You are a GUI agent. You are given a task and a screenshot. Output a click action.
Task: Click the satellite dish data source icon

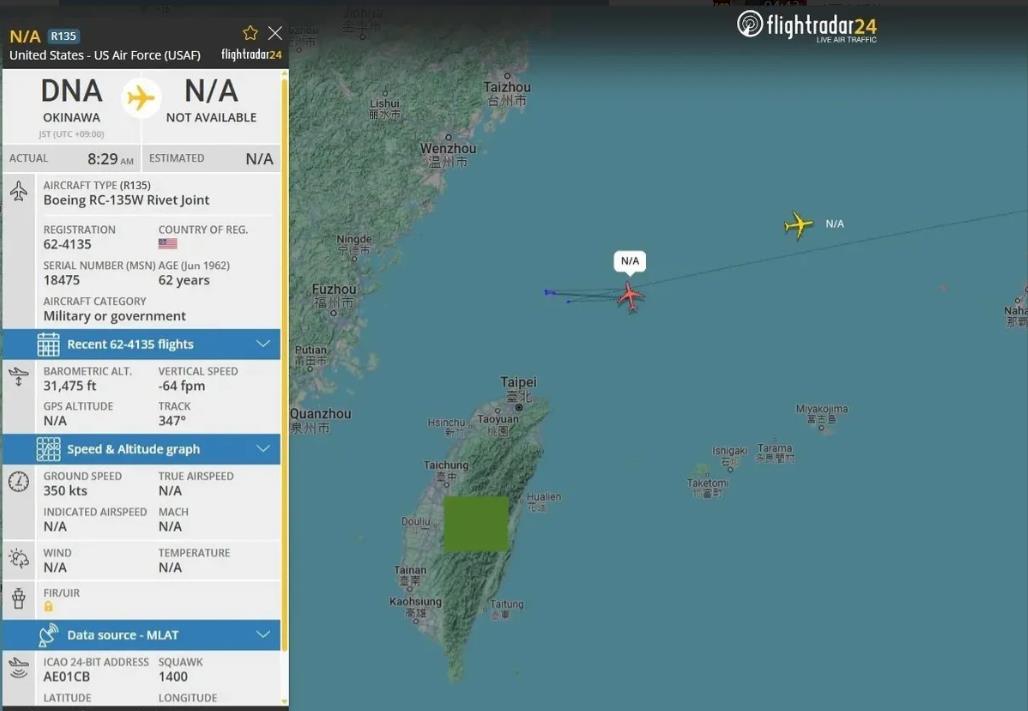(49, 635)
